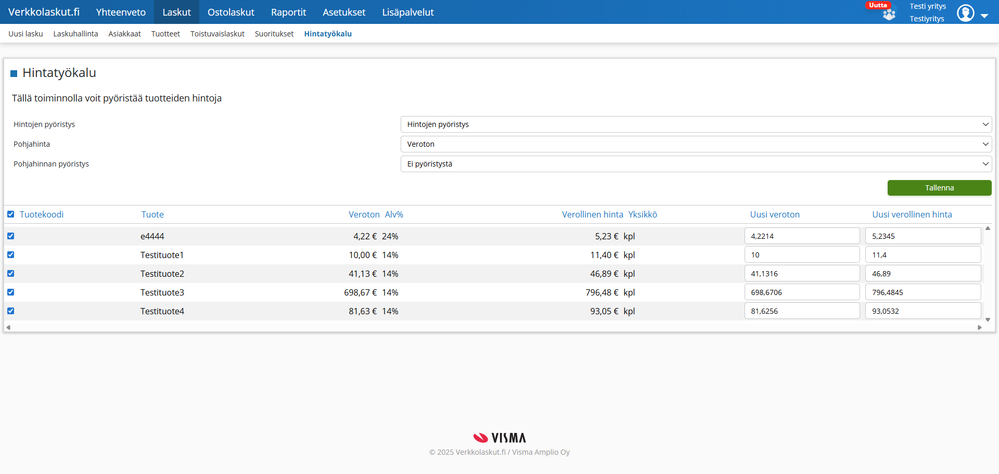This screenshot has height=474, width=999.
Task: Open Pohjahinnan pyöristys dropdown
Action: coord(695,164)
